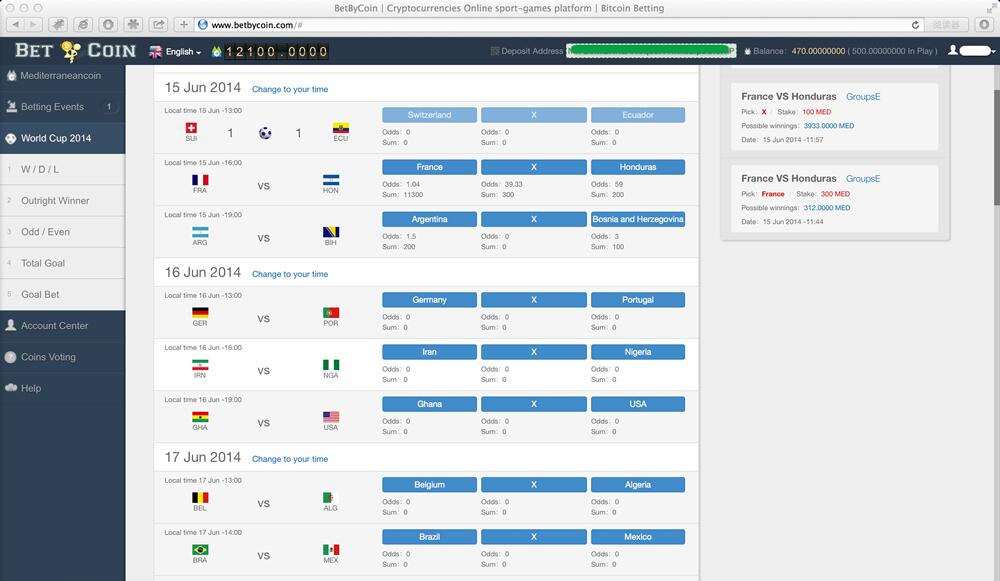Switch to Goal Bet tab
The height and width of the screenshot is (581, 1000).
tap(62, 294)
